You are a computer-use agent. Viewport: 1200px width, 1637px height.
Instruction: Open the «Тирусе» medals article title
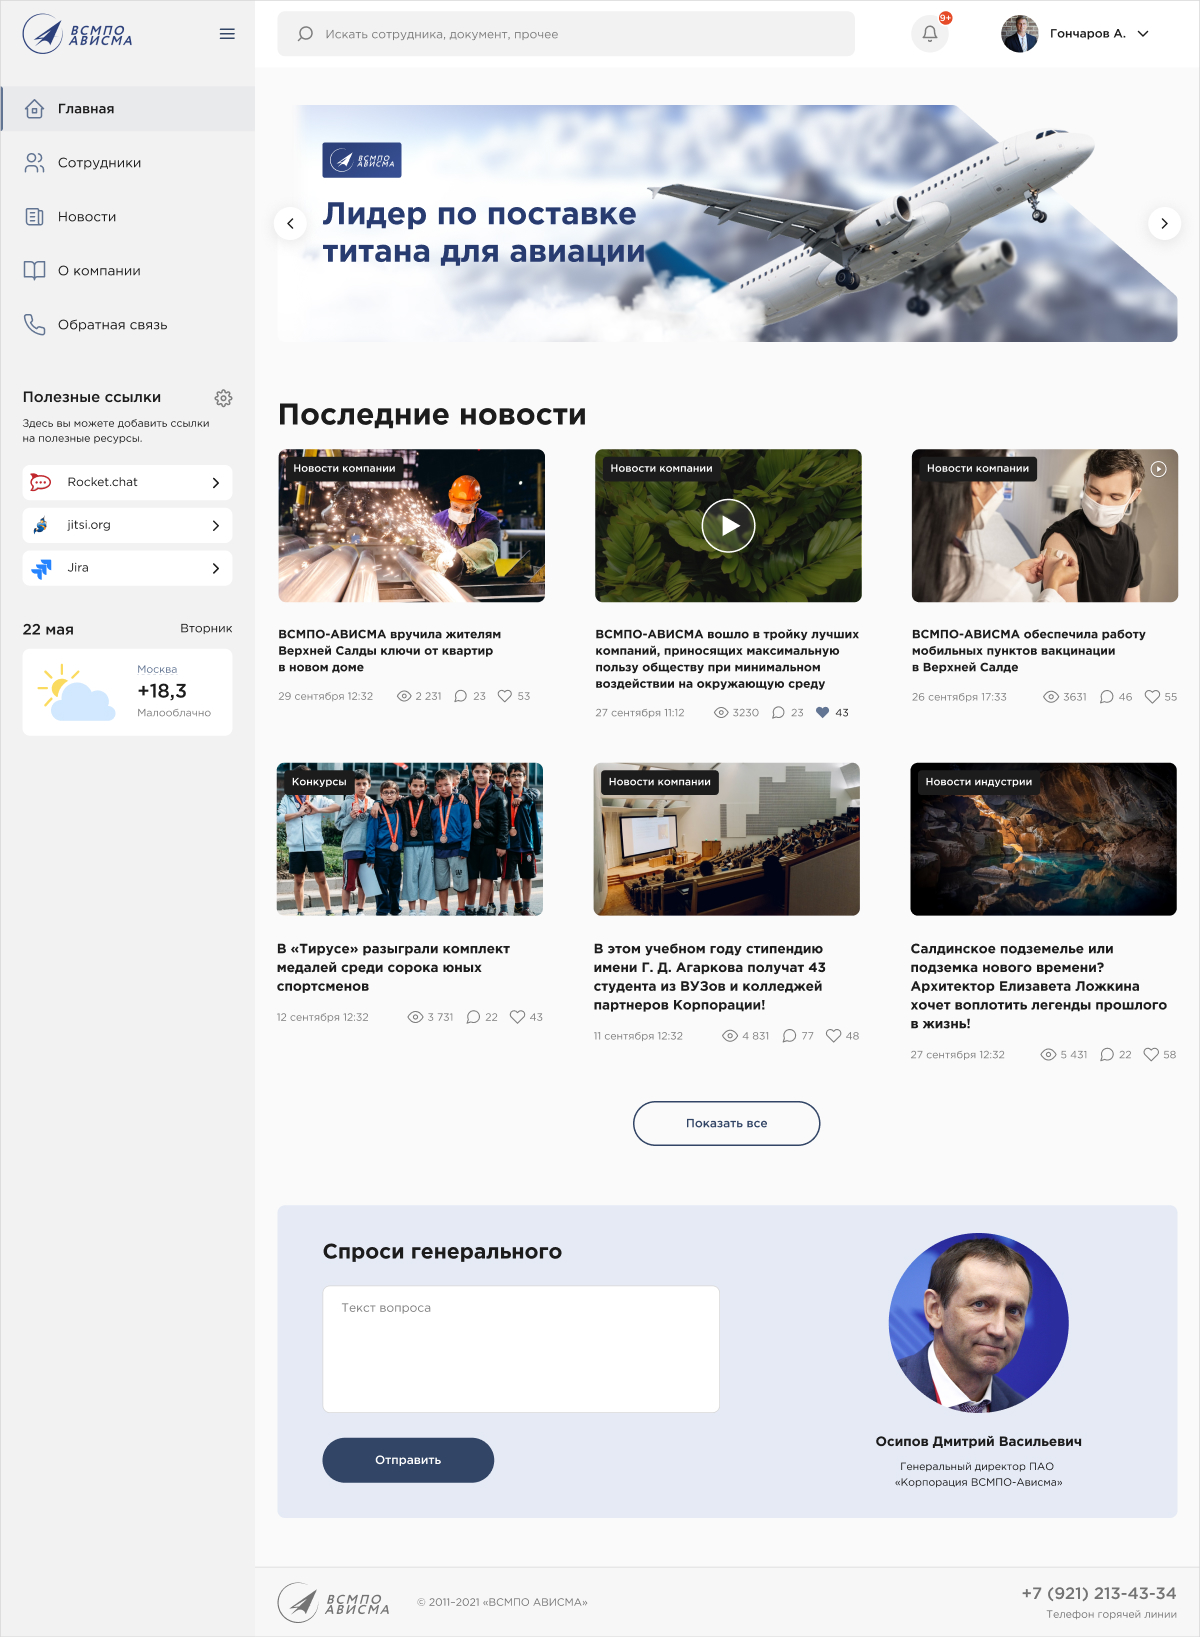click(393, 967)
